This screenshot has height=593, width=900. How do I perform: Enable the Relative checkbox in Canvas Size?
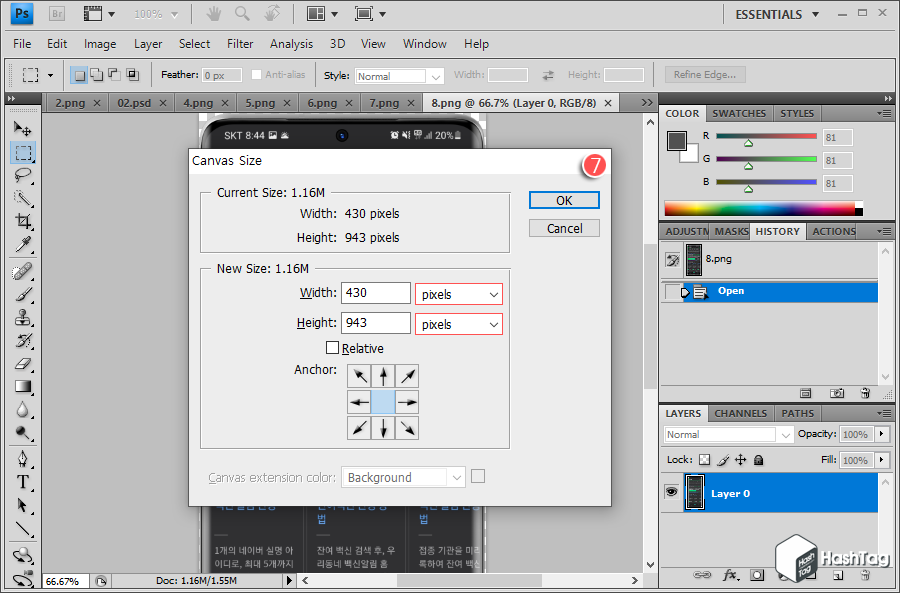click(334, 347)
